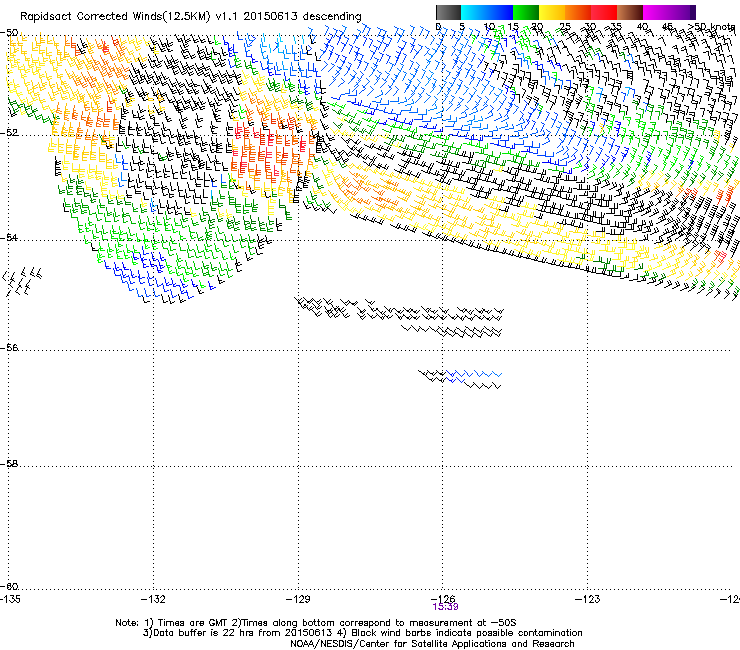
Task: Click the '-50' latitude axis label
Action: pyautogui.click(x=9, y=33)
